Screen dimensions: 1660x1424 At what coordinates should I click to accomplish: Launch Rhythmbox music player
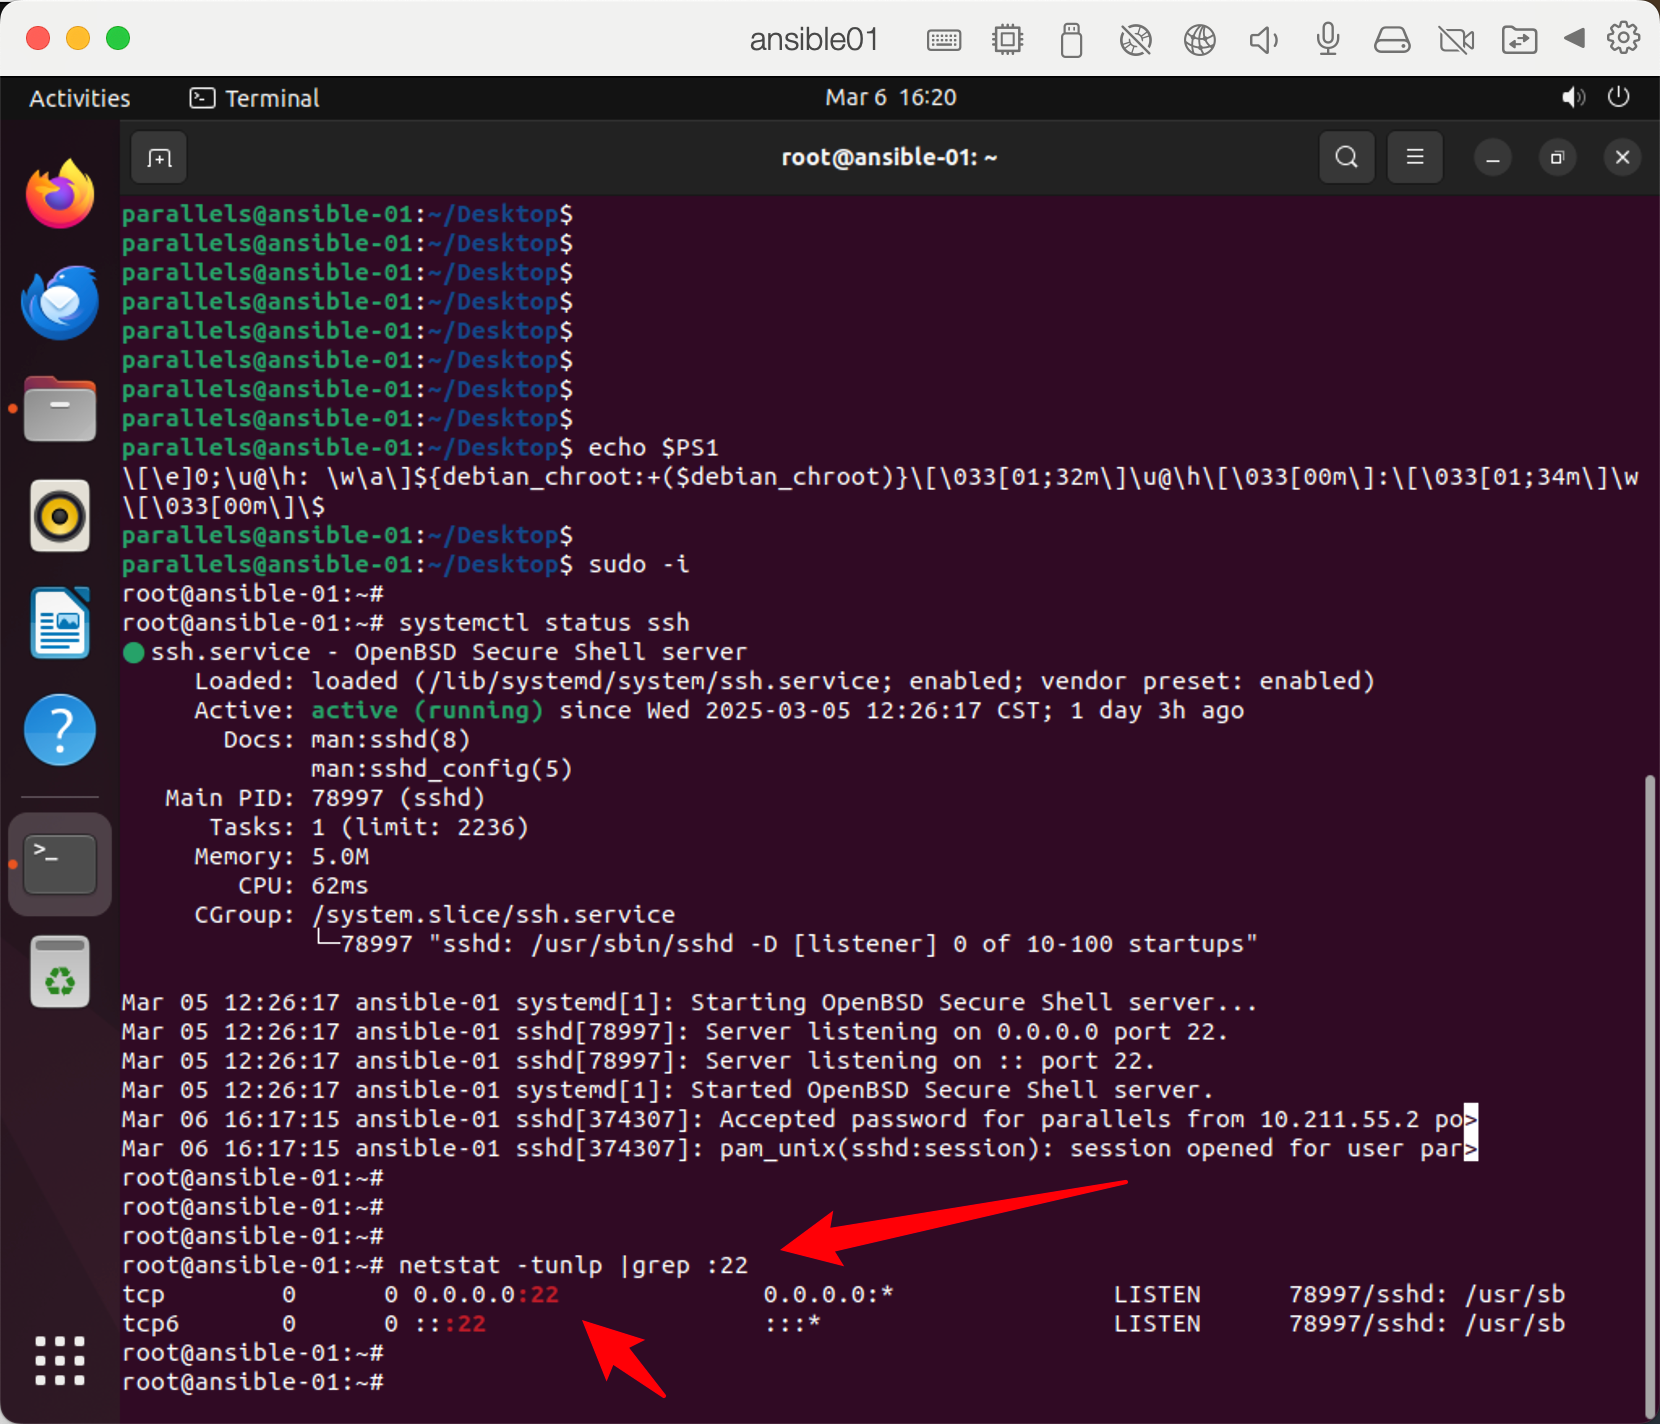[60, 516]
